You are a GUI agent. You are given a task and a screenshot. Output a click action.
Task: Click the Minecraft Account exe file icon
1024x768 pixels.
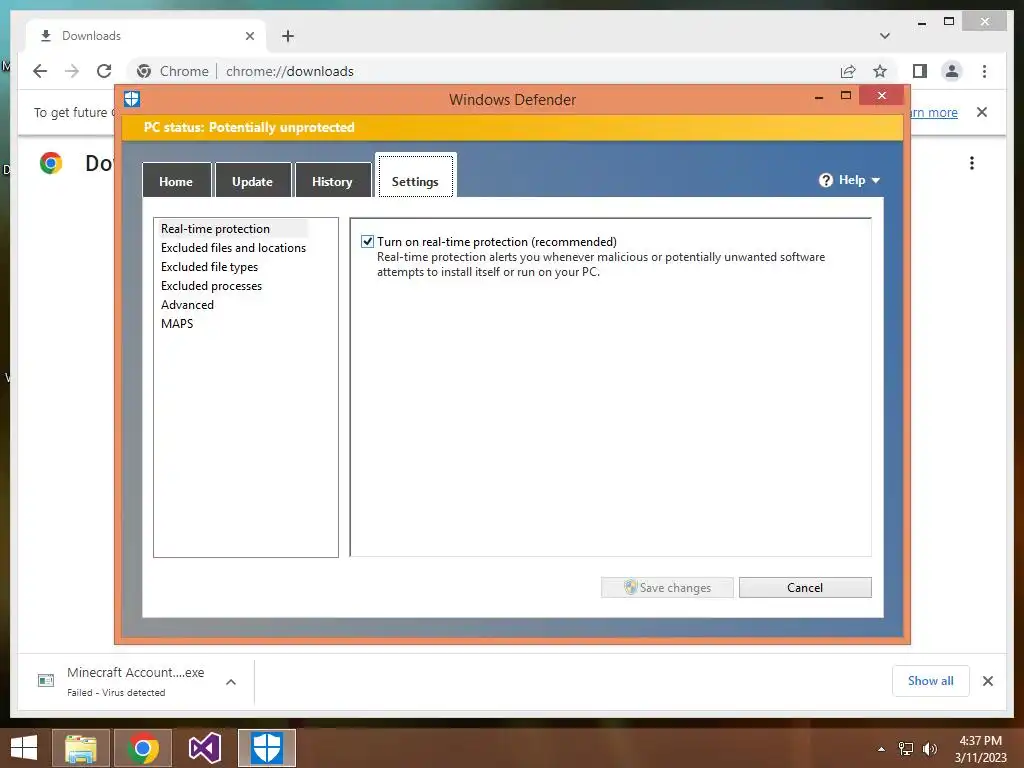[x=46, y=680]
